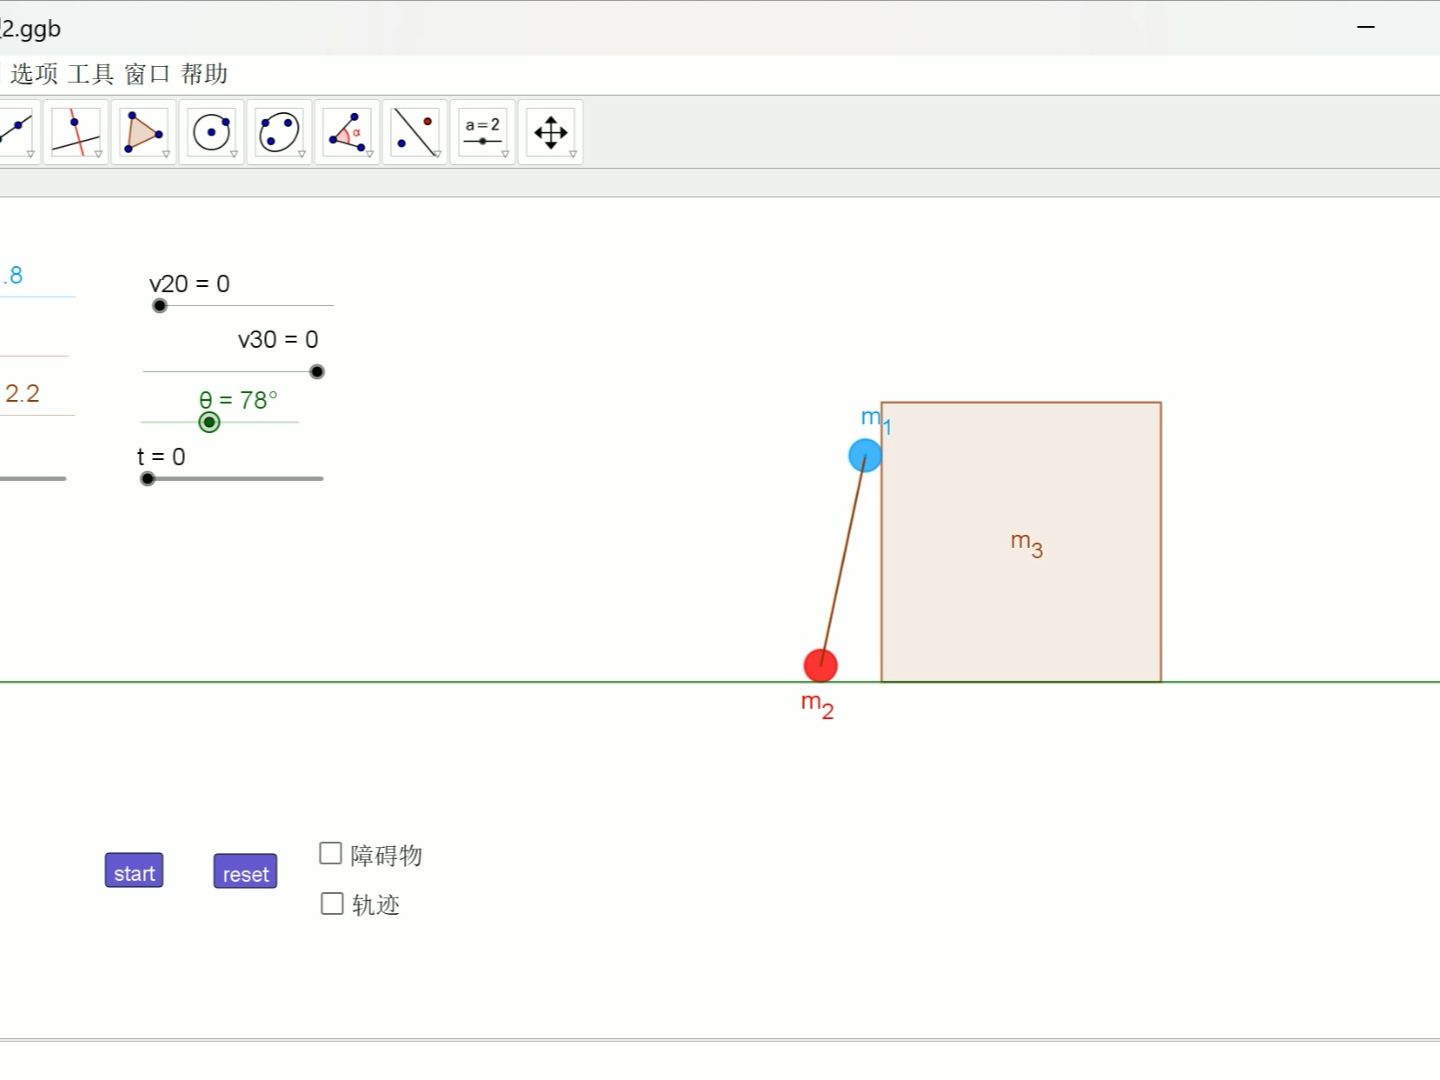
Task: Select the Slider creation tool
Action: 482,131
